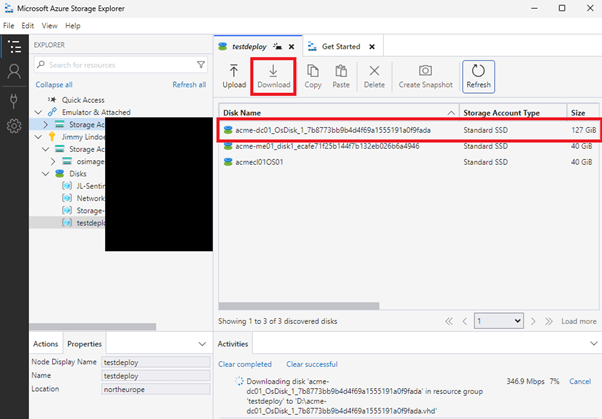
Task: Open the File menu
Action: tap(9, 25)
